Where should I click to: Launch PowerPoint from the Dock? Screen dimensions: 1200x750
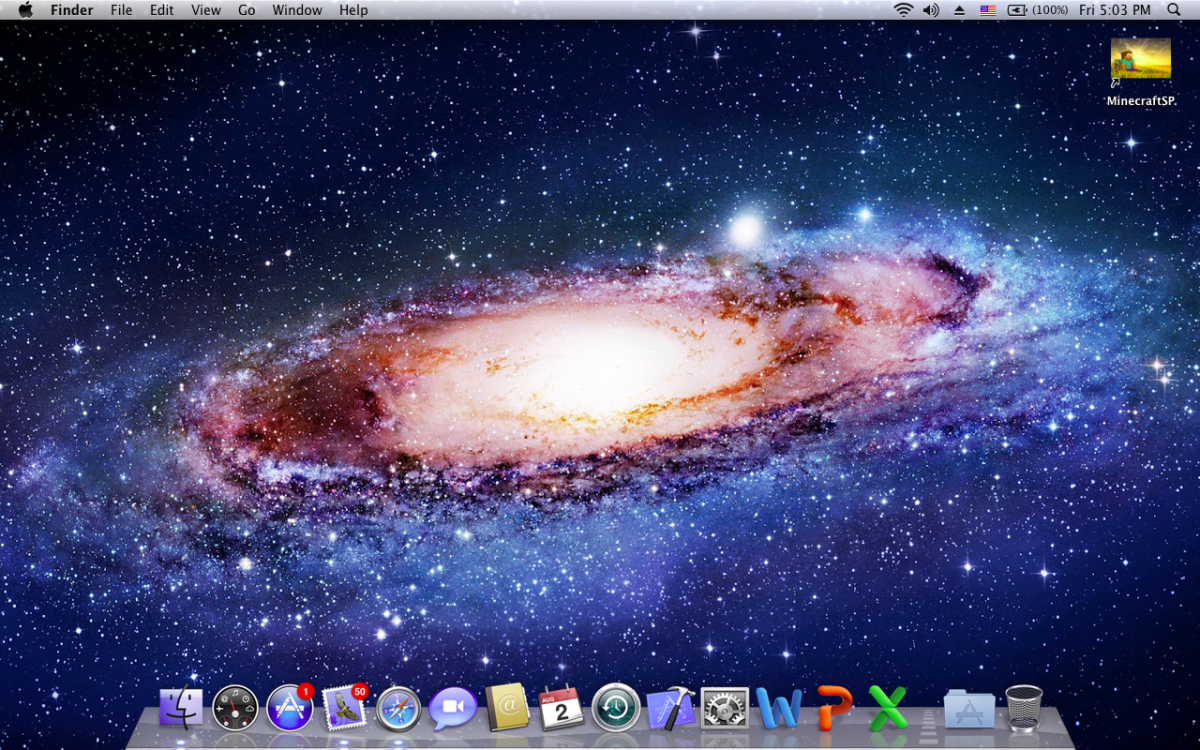833,708
